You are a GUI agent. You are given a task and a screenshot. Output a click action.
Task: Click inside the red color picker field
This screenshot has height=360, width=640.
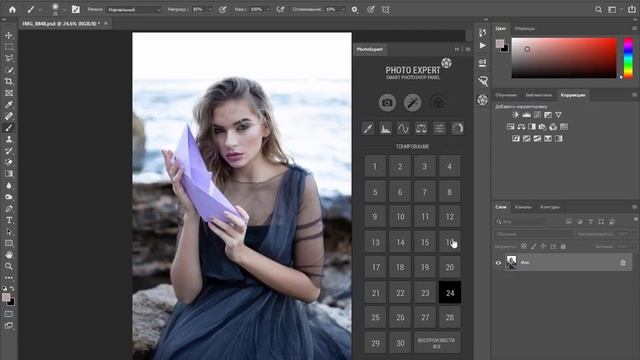click(564, 58)
